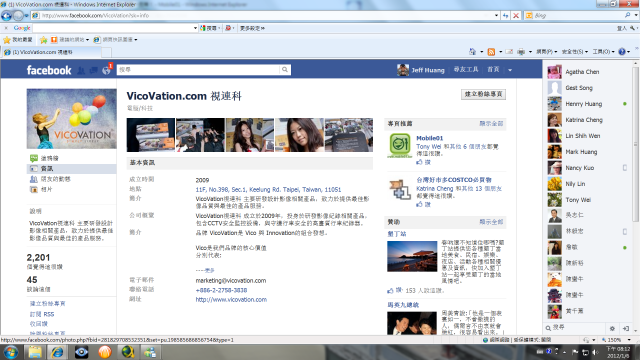Expand the Facebook account dropdown arrow

pos(510,70)
